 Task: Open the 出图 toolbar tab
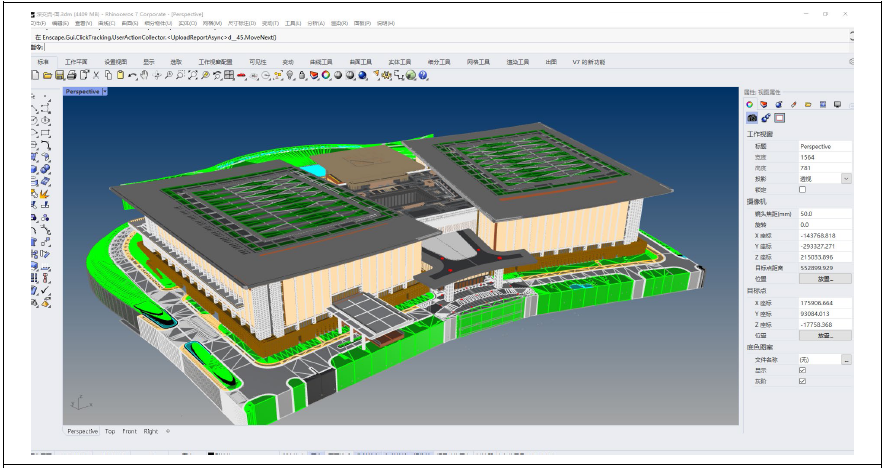(551, 62)
